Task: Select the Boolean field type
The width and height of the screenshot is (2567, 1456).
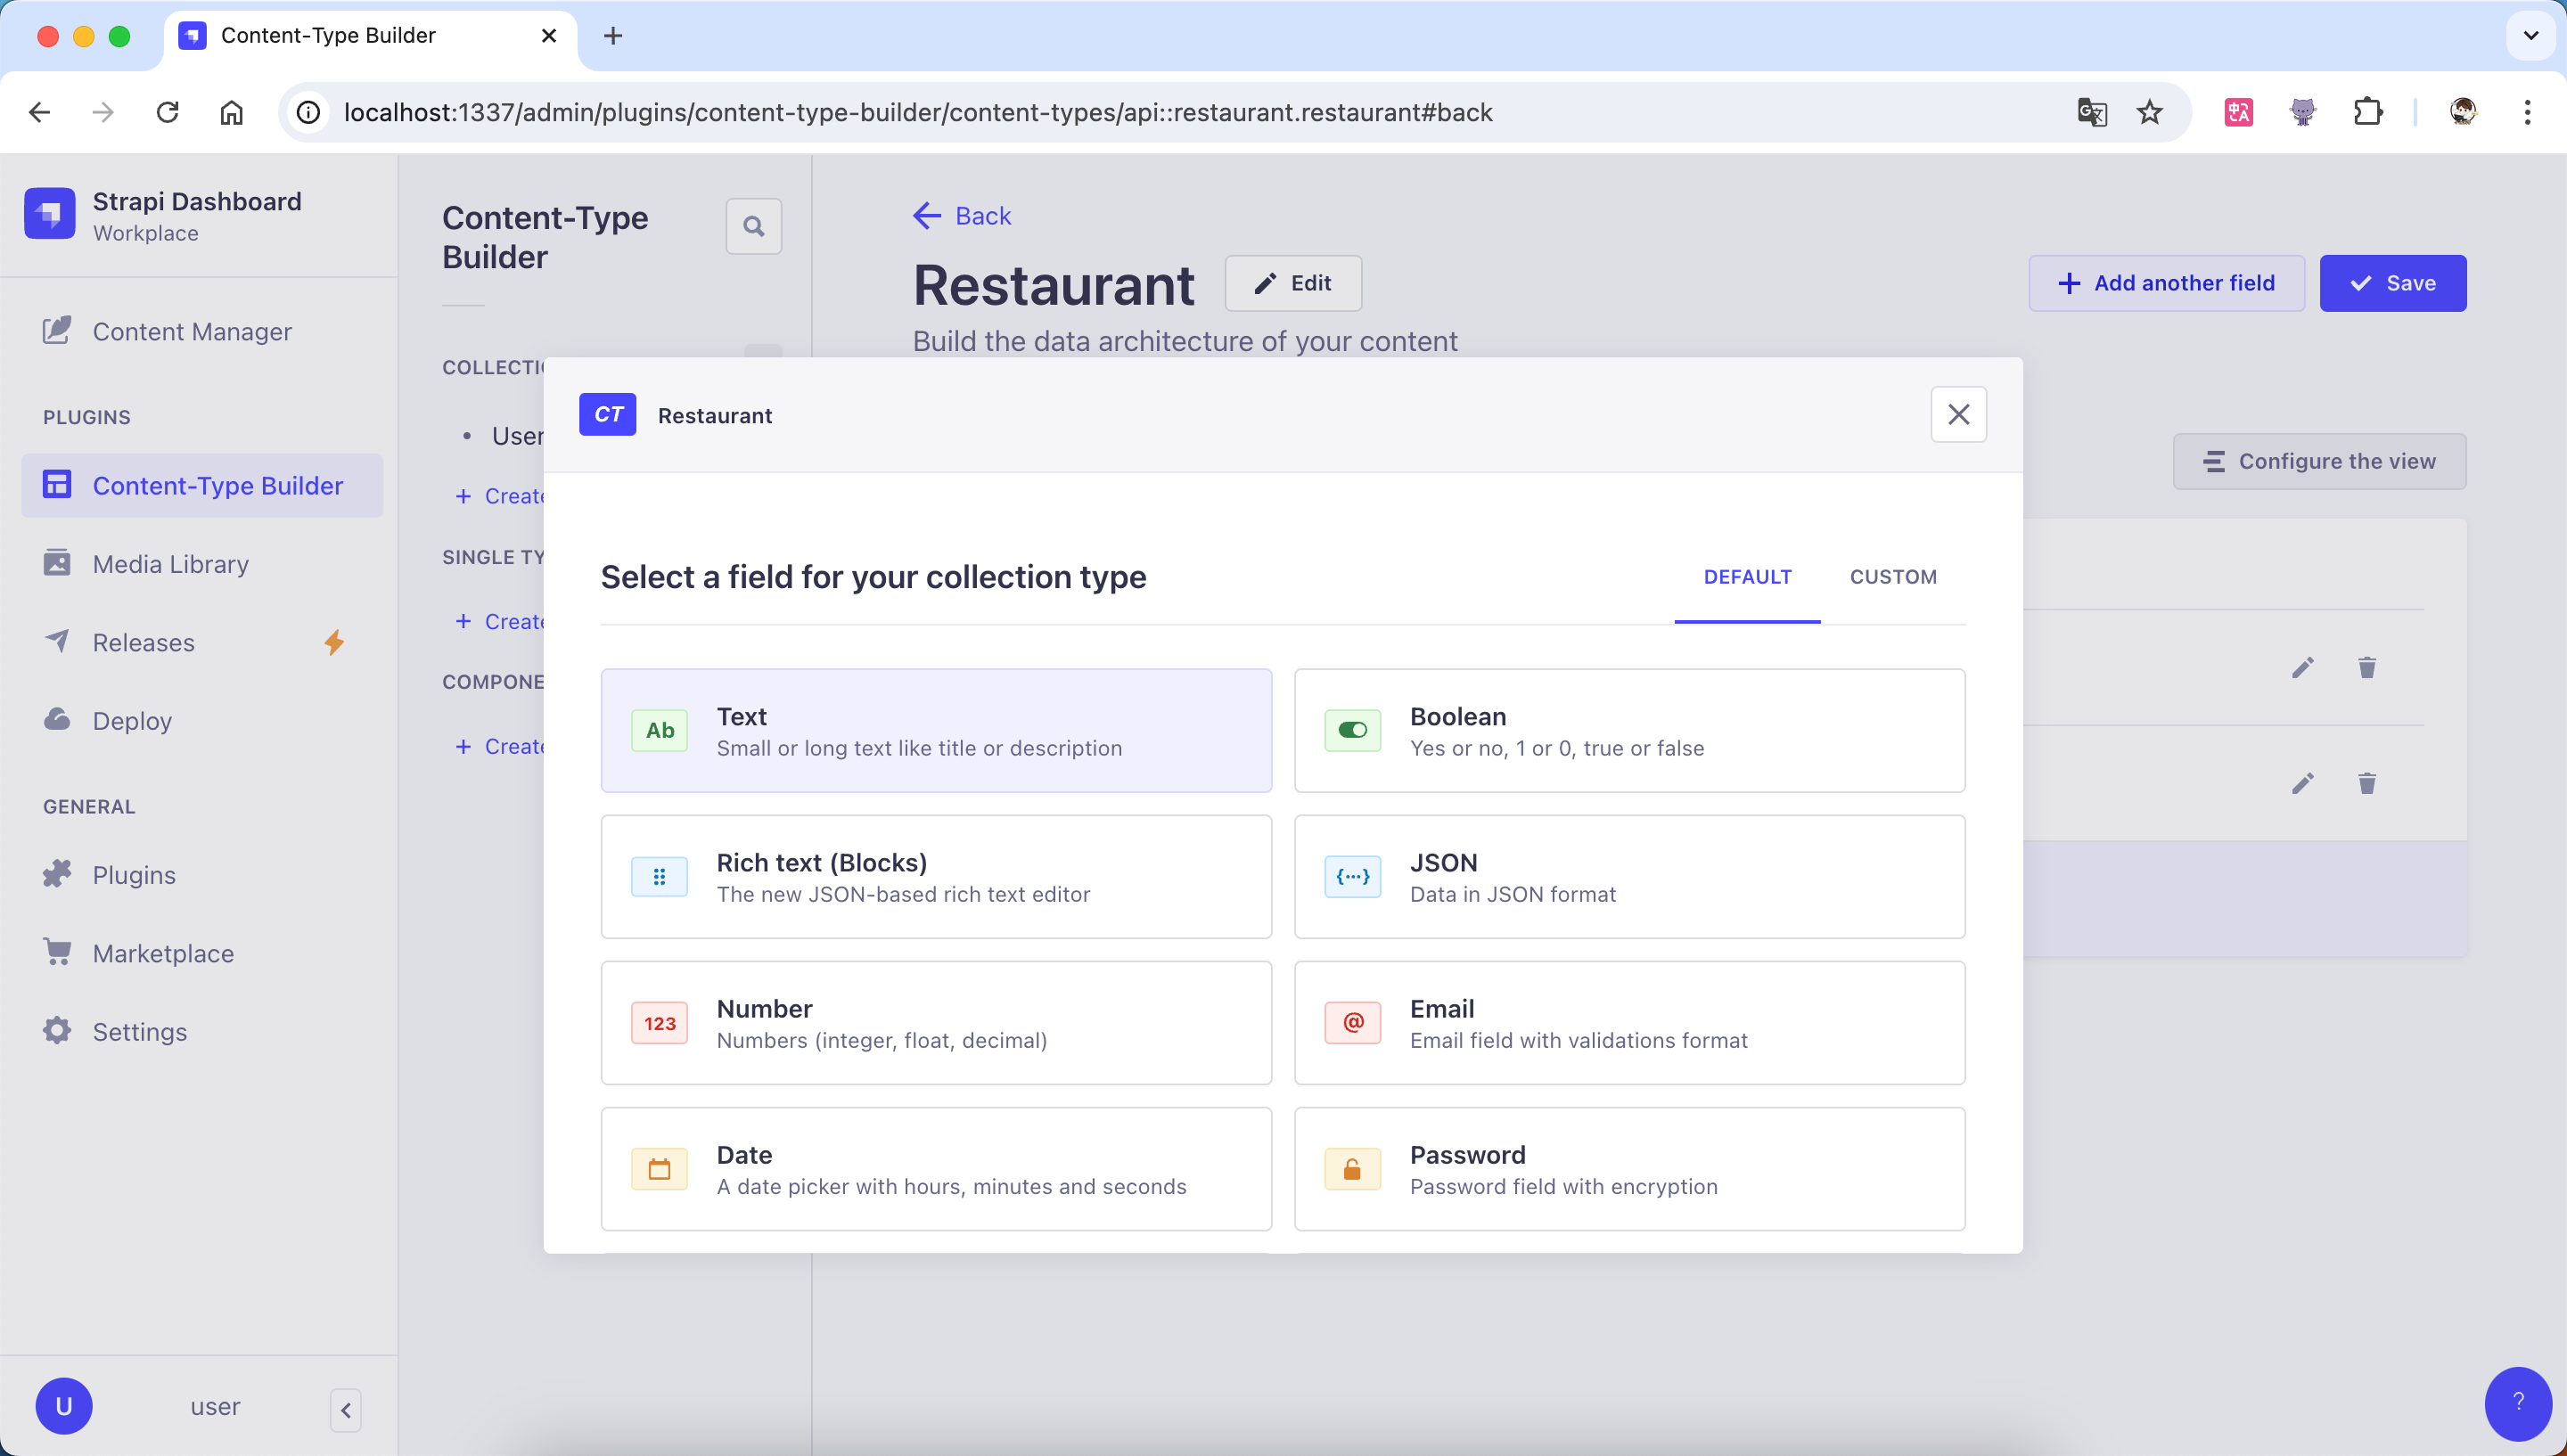Action: point(1629,731)
